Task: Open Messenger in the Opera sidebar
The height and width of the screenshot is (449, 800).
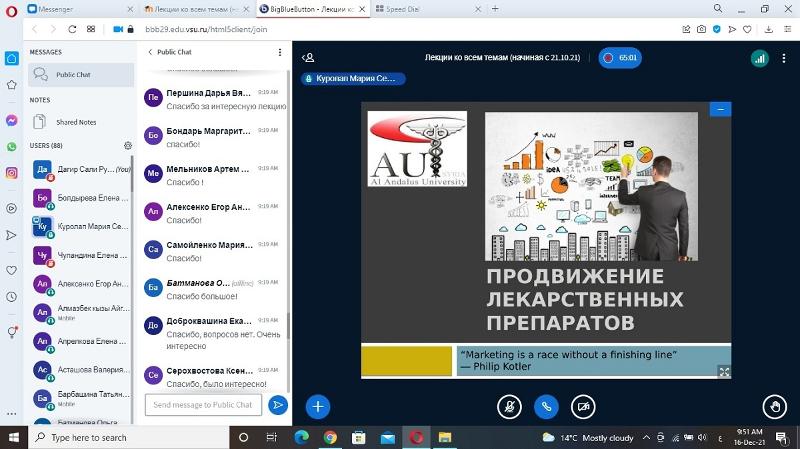Action: [x=11, y=119]
